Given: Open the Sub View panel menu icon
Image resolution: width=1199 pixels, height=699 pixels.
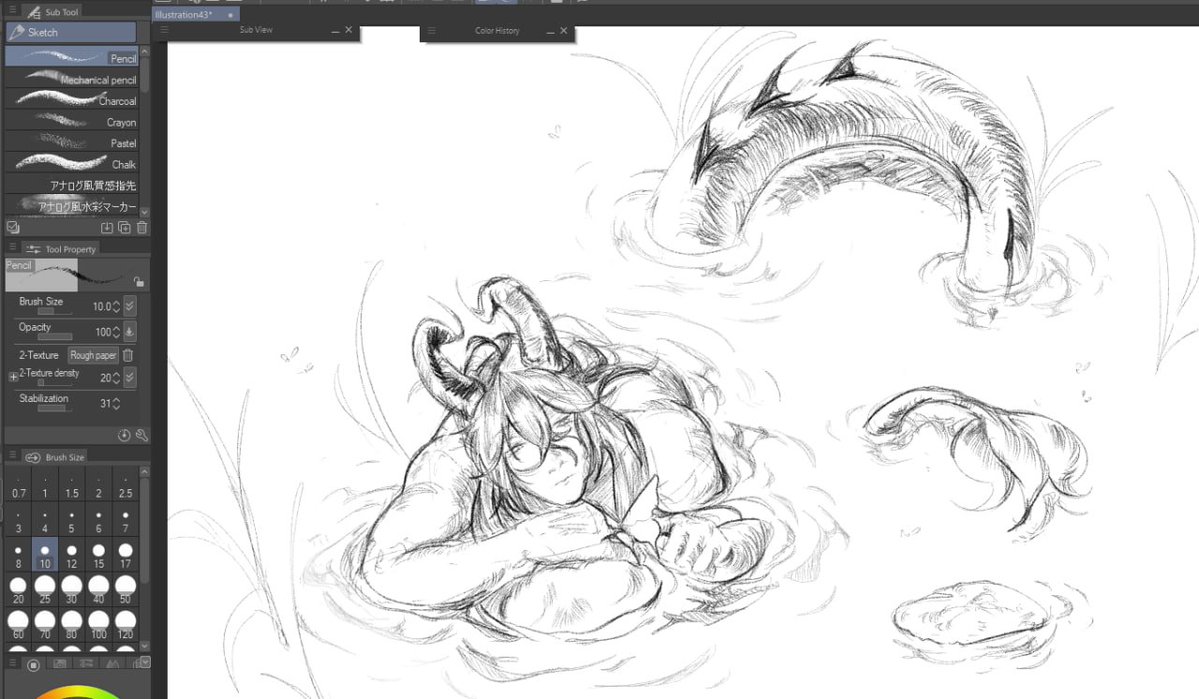Looking at the screenshot, I should pos(164,30).
